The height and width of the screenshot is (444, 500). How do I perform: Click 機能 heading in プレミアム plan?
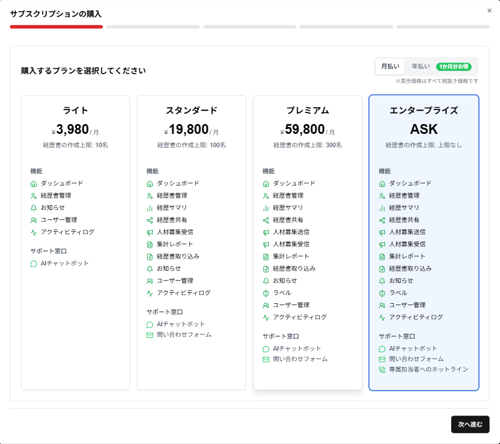(269, 171)
